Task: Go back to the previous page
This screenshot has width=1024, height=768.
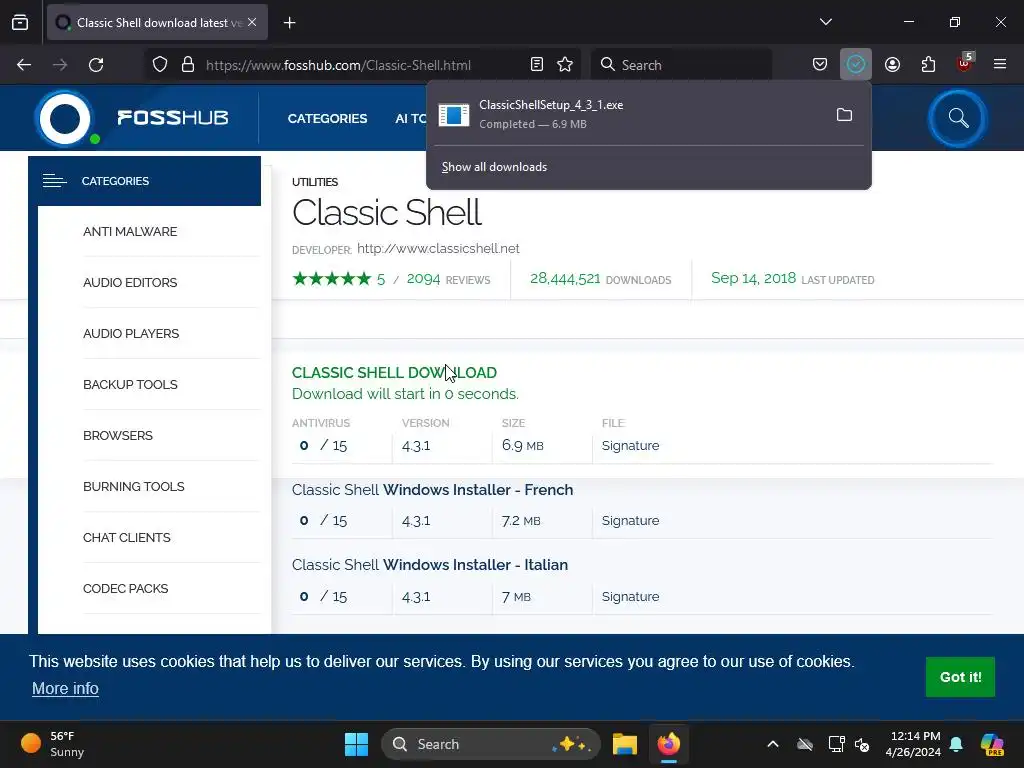Action: tap(24, 65)
